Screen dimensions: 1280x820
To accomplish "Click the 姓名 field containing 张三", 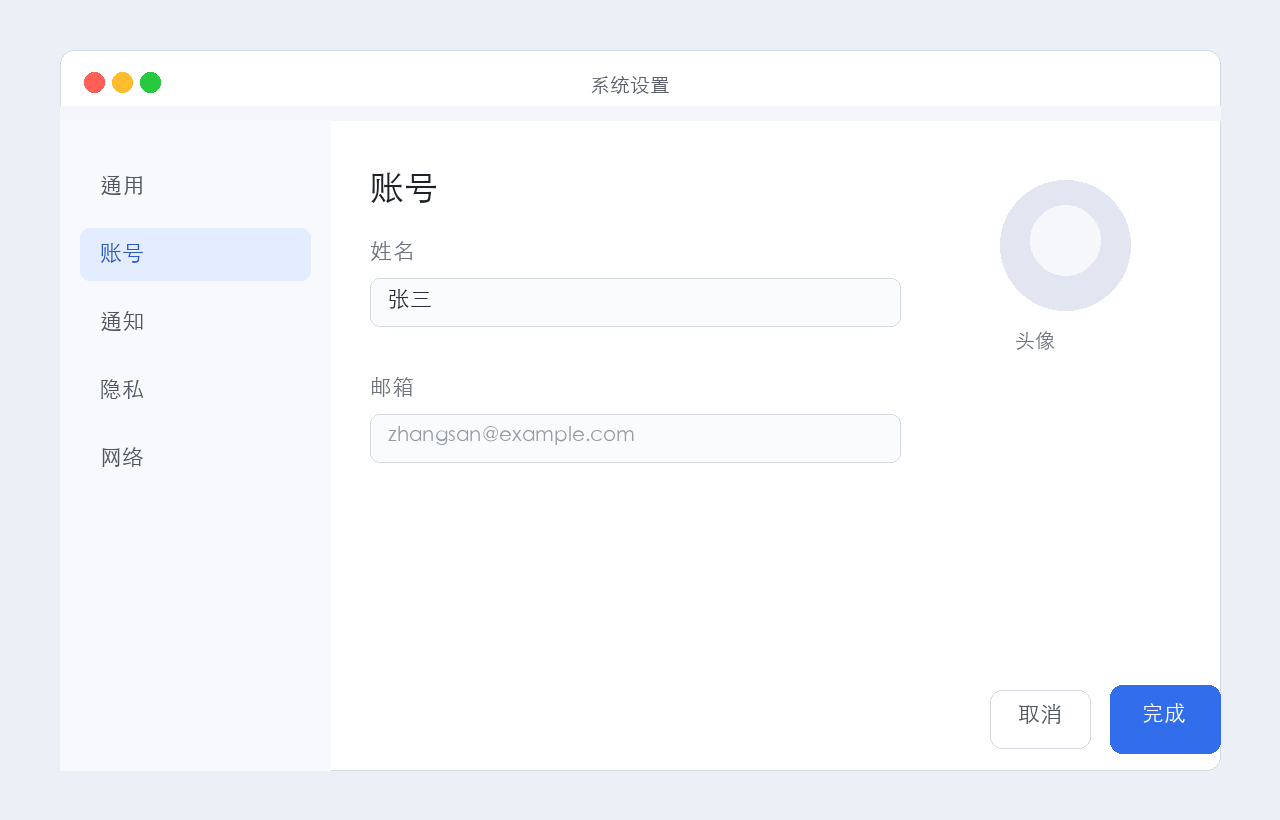I will coord(635,302).
